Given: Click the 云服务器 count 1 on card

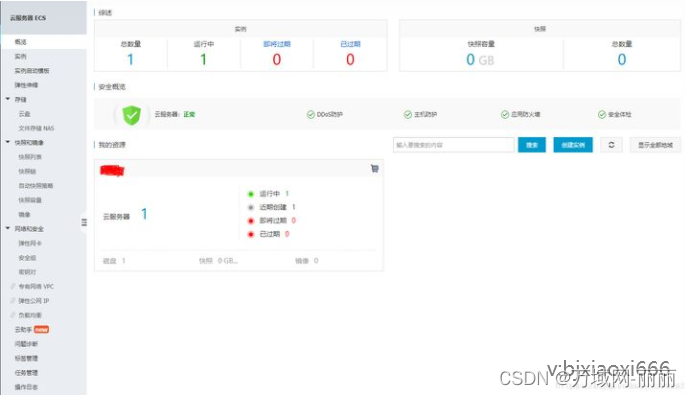Looking at the screenshot, I should (144, 214).
